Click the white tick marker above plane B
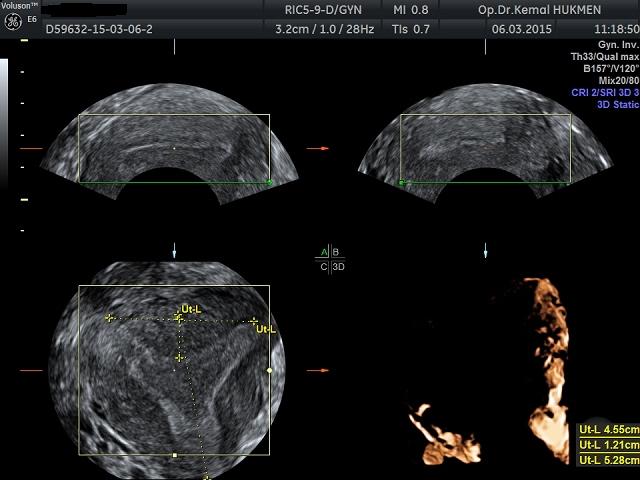Screen dimensions: 640x480 point(485,47)
